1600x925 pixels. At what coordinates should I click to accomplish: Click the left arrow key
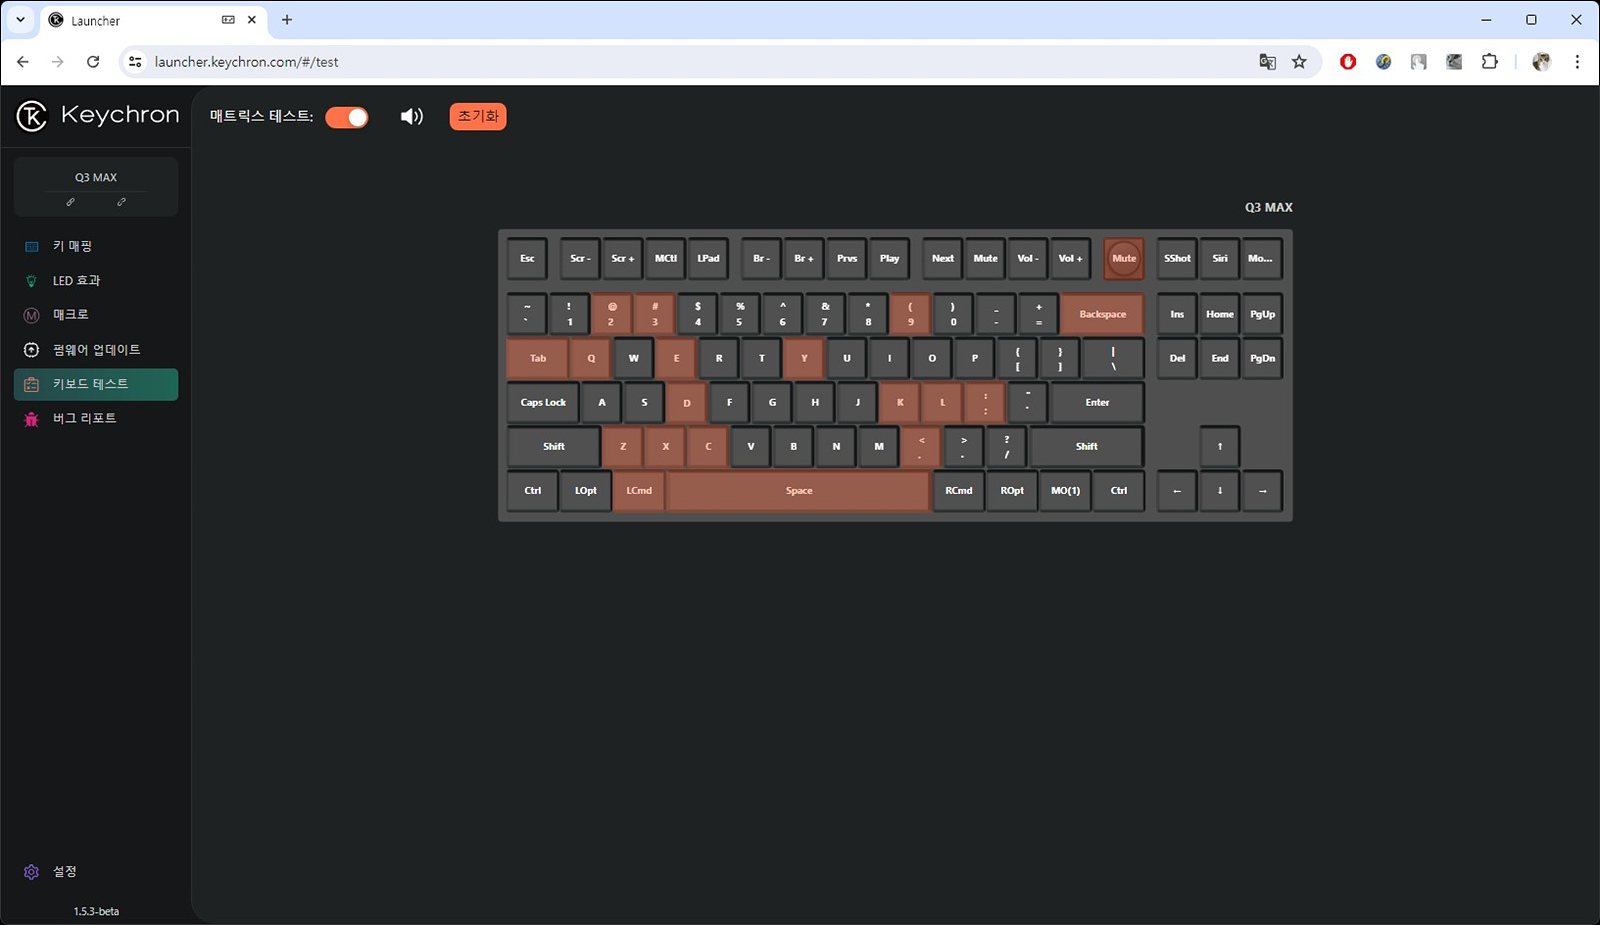click(x=1177, y=491)
